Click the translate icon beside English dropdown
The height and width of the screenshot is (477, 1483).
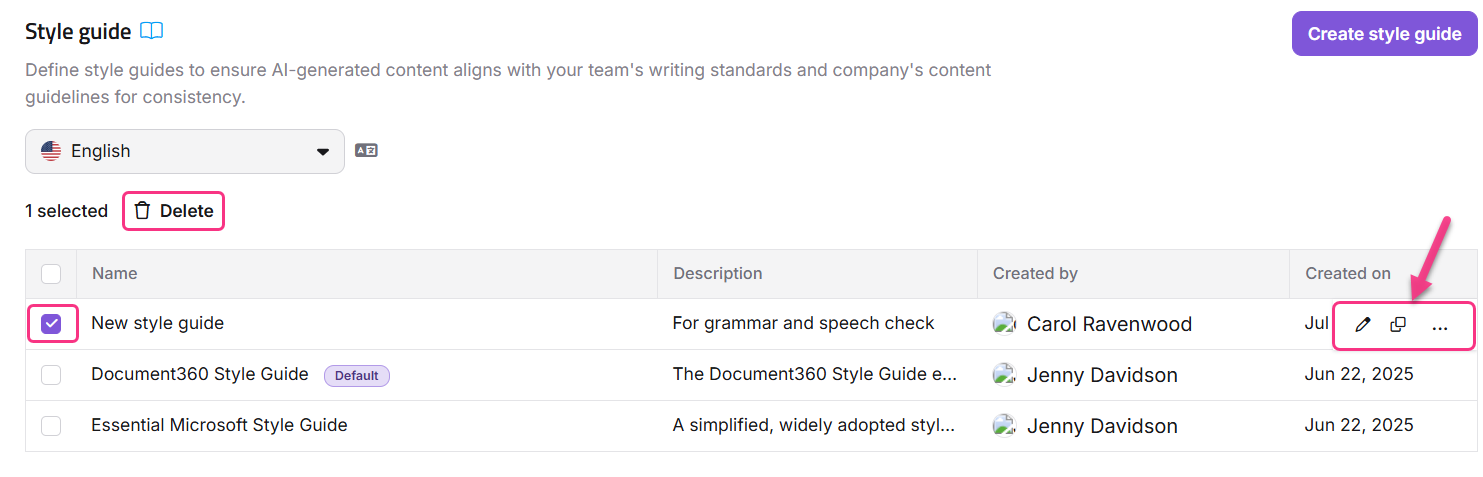(x=366, y=151)
